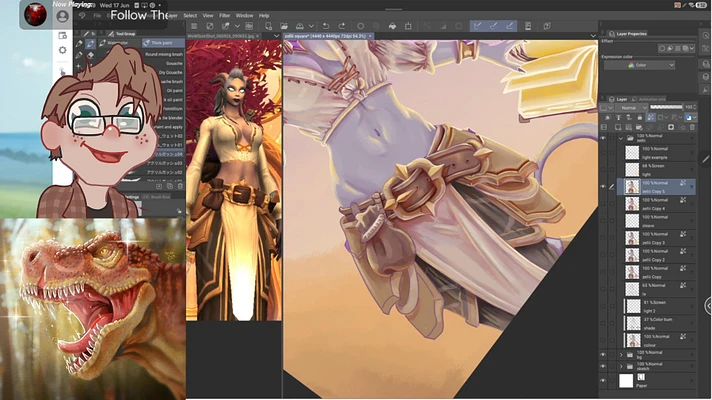Image resolution: width=712 pixels, height=400 pixels.
Task: Select the light 2 layer row
Action: (658, 306)
